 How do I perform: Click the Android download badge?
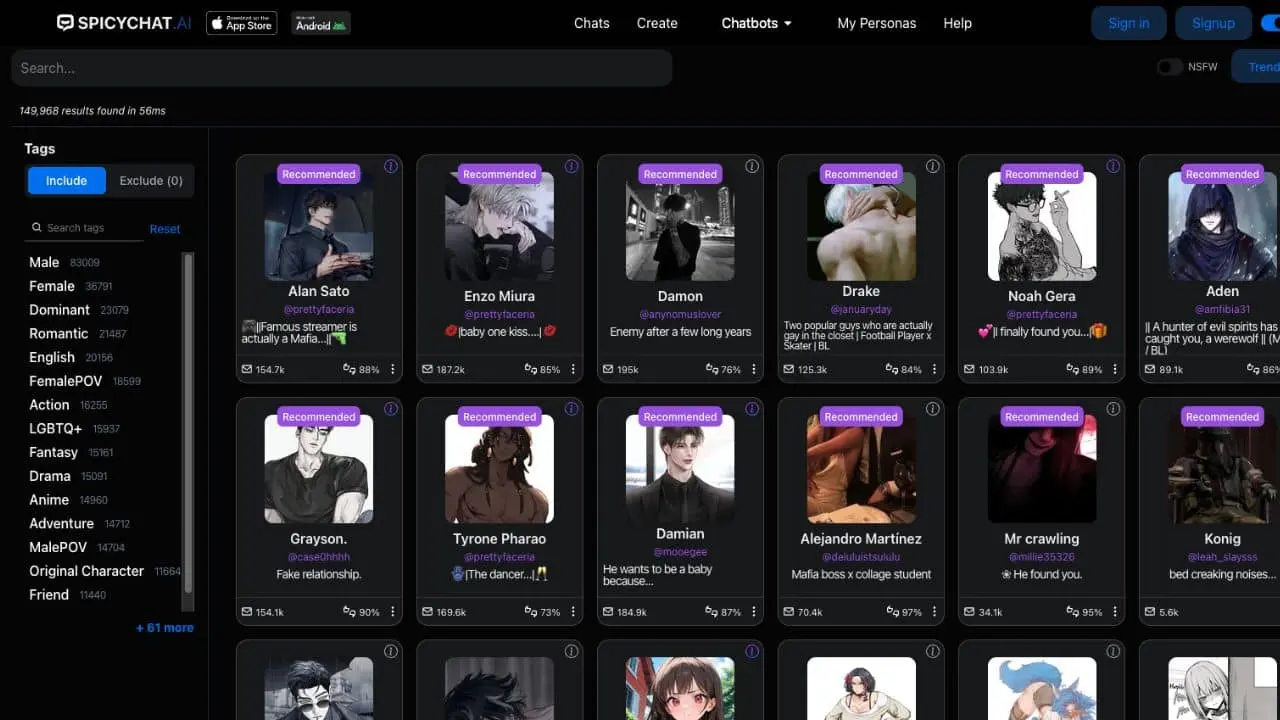point(320,23)
